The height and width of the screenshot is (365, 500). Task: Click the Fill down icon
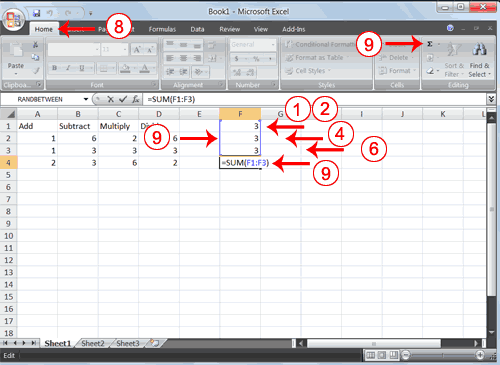pyautogui.click(x=430, y=58)
